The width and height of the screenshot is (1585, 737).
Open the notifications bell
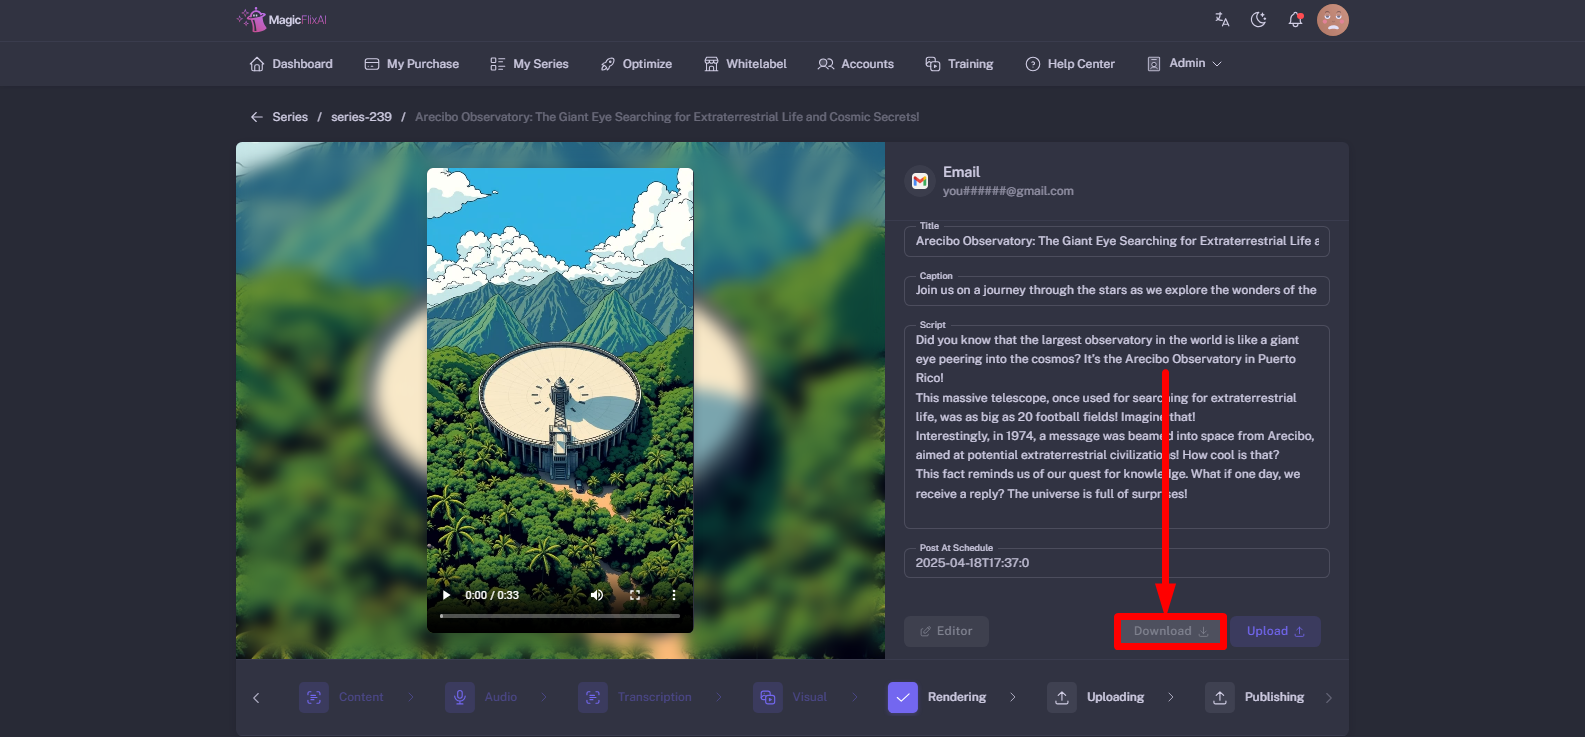[1295, 19]
